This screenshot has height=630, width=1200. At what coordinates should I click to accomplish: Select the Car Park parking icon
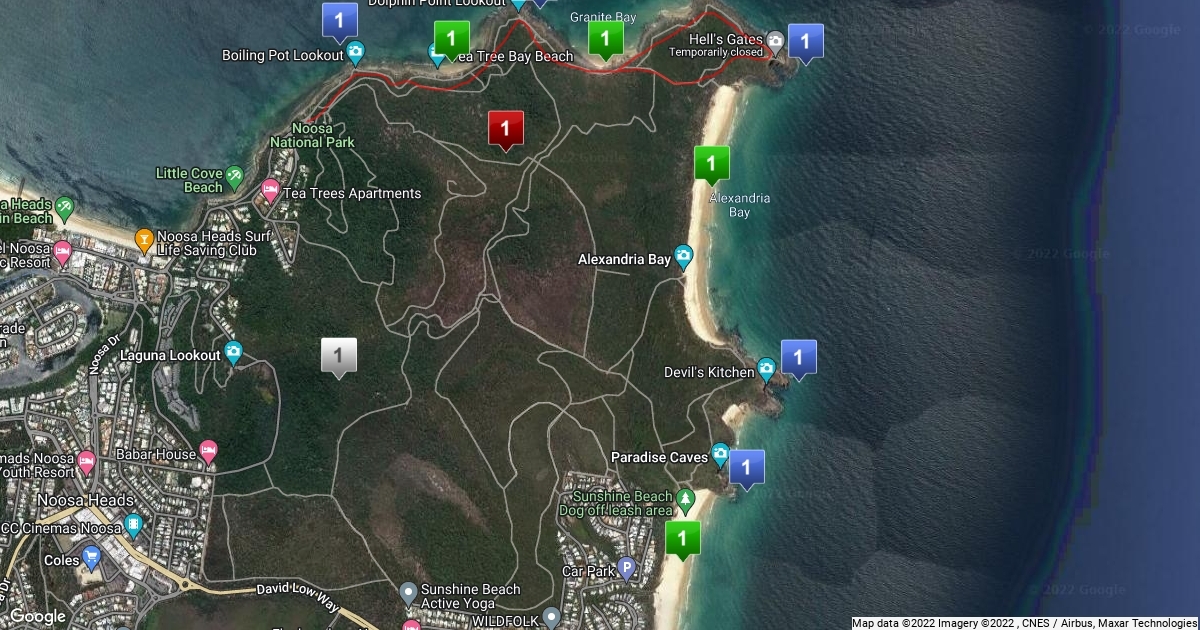[x=627, y=567]
